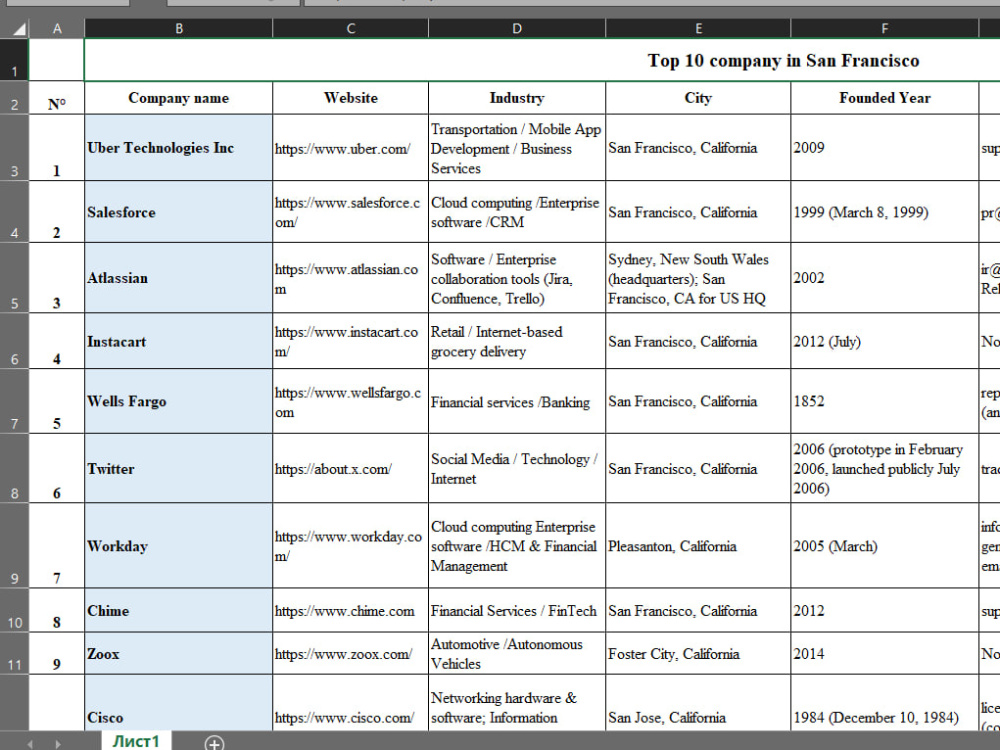This screenshot has width=1000, height=750.
Task: Select 'Transportation / Mobile App Development' industry cell
Action: 517,147
